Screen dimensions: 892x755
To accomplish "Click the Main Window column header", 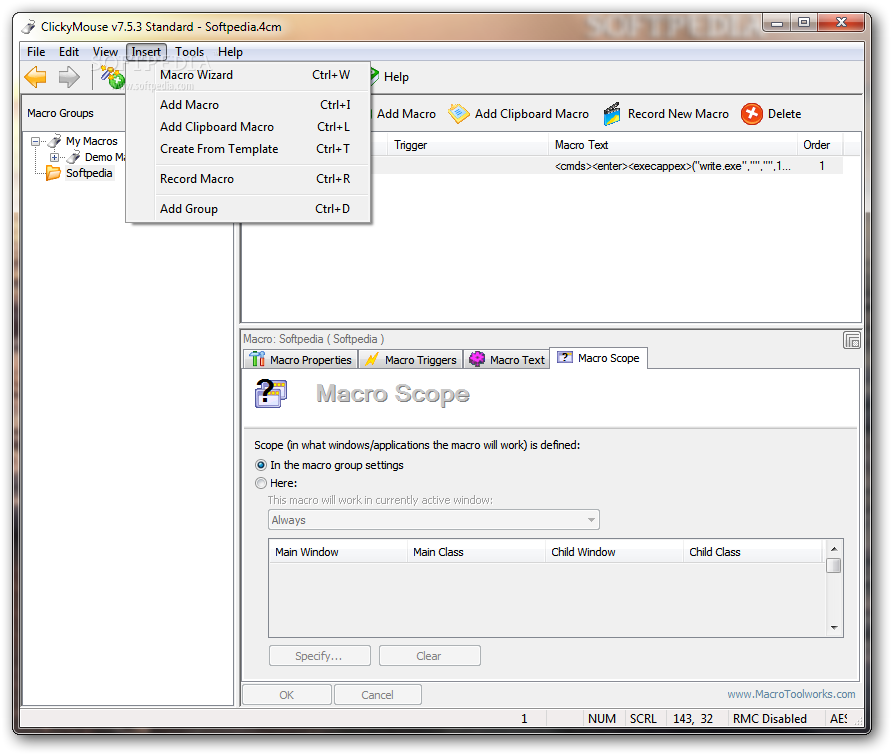I will click(338, 552).
